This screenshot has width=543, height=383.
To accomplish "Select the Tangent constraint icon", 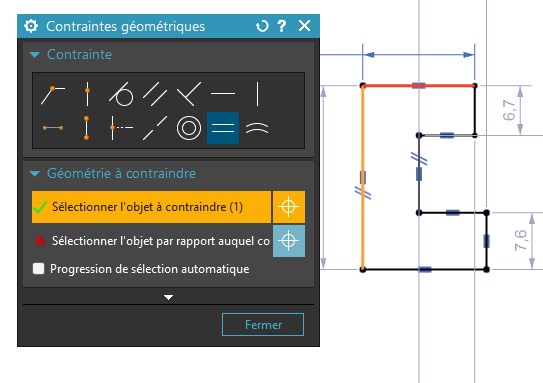I will [121, 94].
